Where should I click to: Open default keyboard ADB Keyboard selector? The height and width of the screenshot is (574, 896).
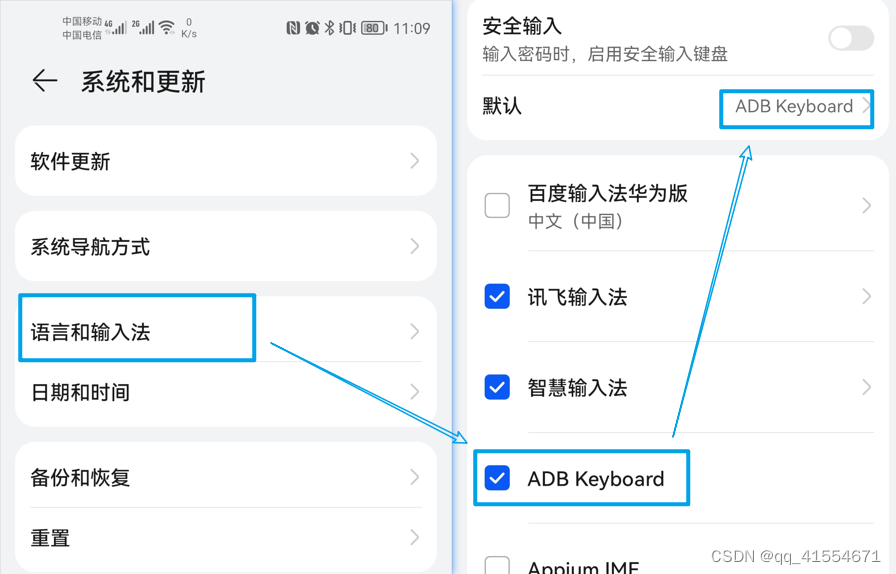point(797,109)
